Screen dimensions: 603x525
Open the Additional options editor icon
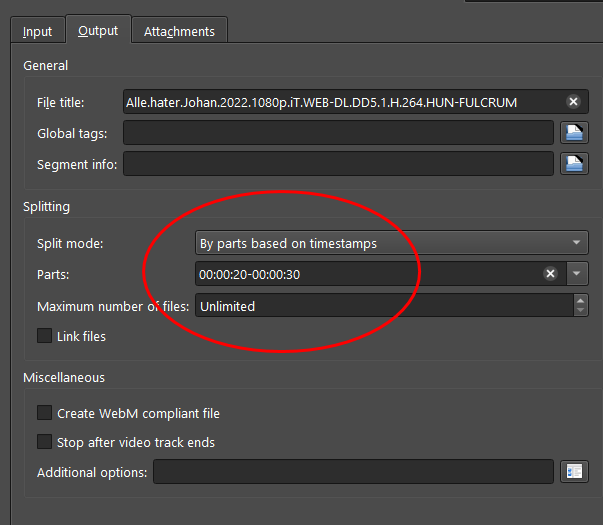[574, 472]
